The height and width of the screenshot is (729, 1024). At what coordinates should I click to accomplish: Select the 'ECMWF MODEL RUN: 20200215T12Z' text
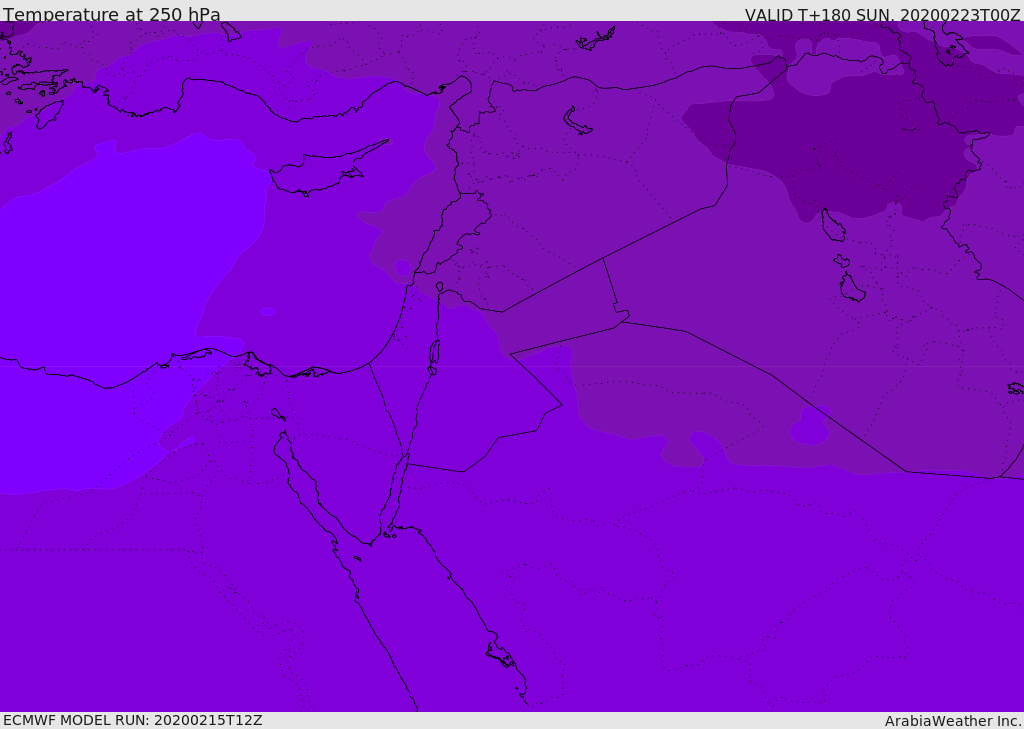pos(133,720)
